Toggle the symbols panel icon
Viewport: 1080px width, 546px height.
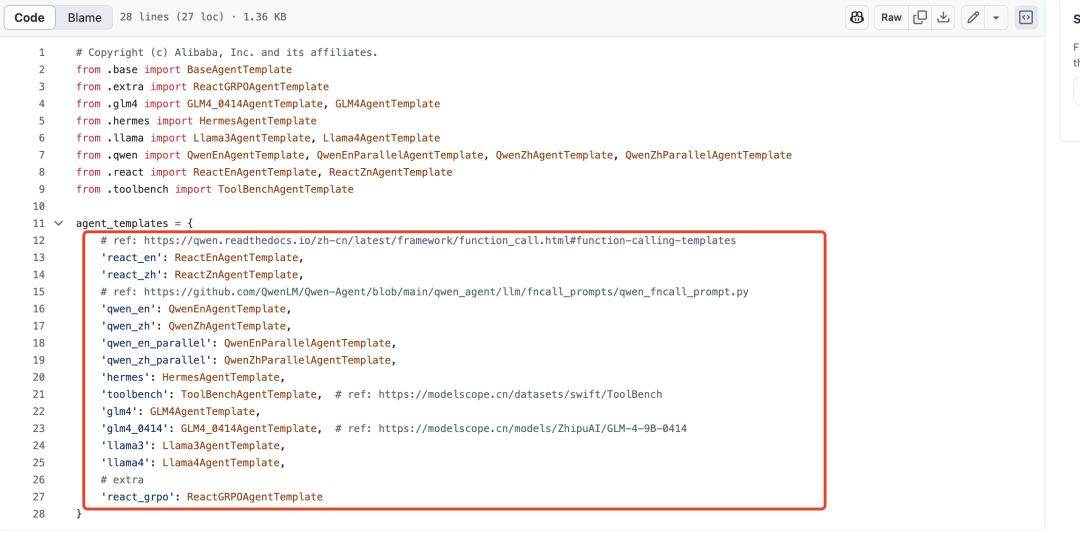(1026, 18)
